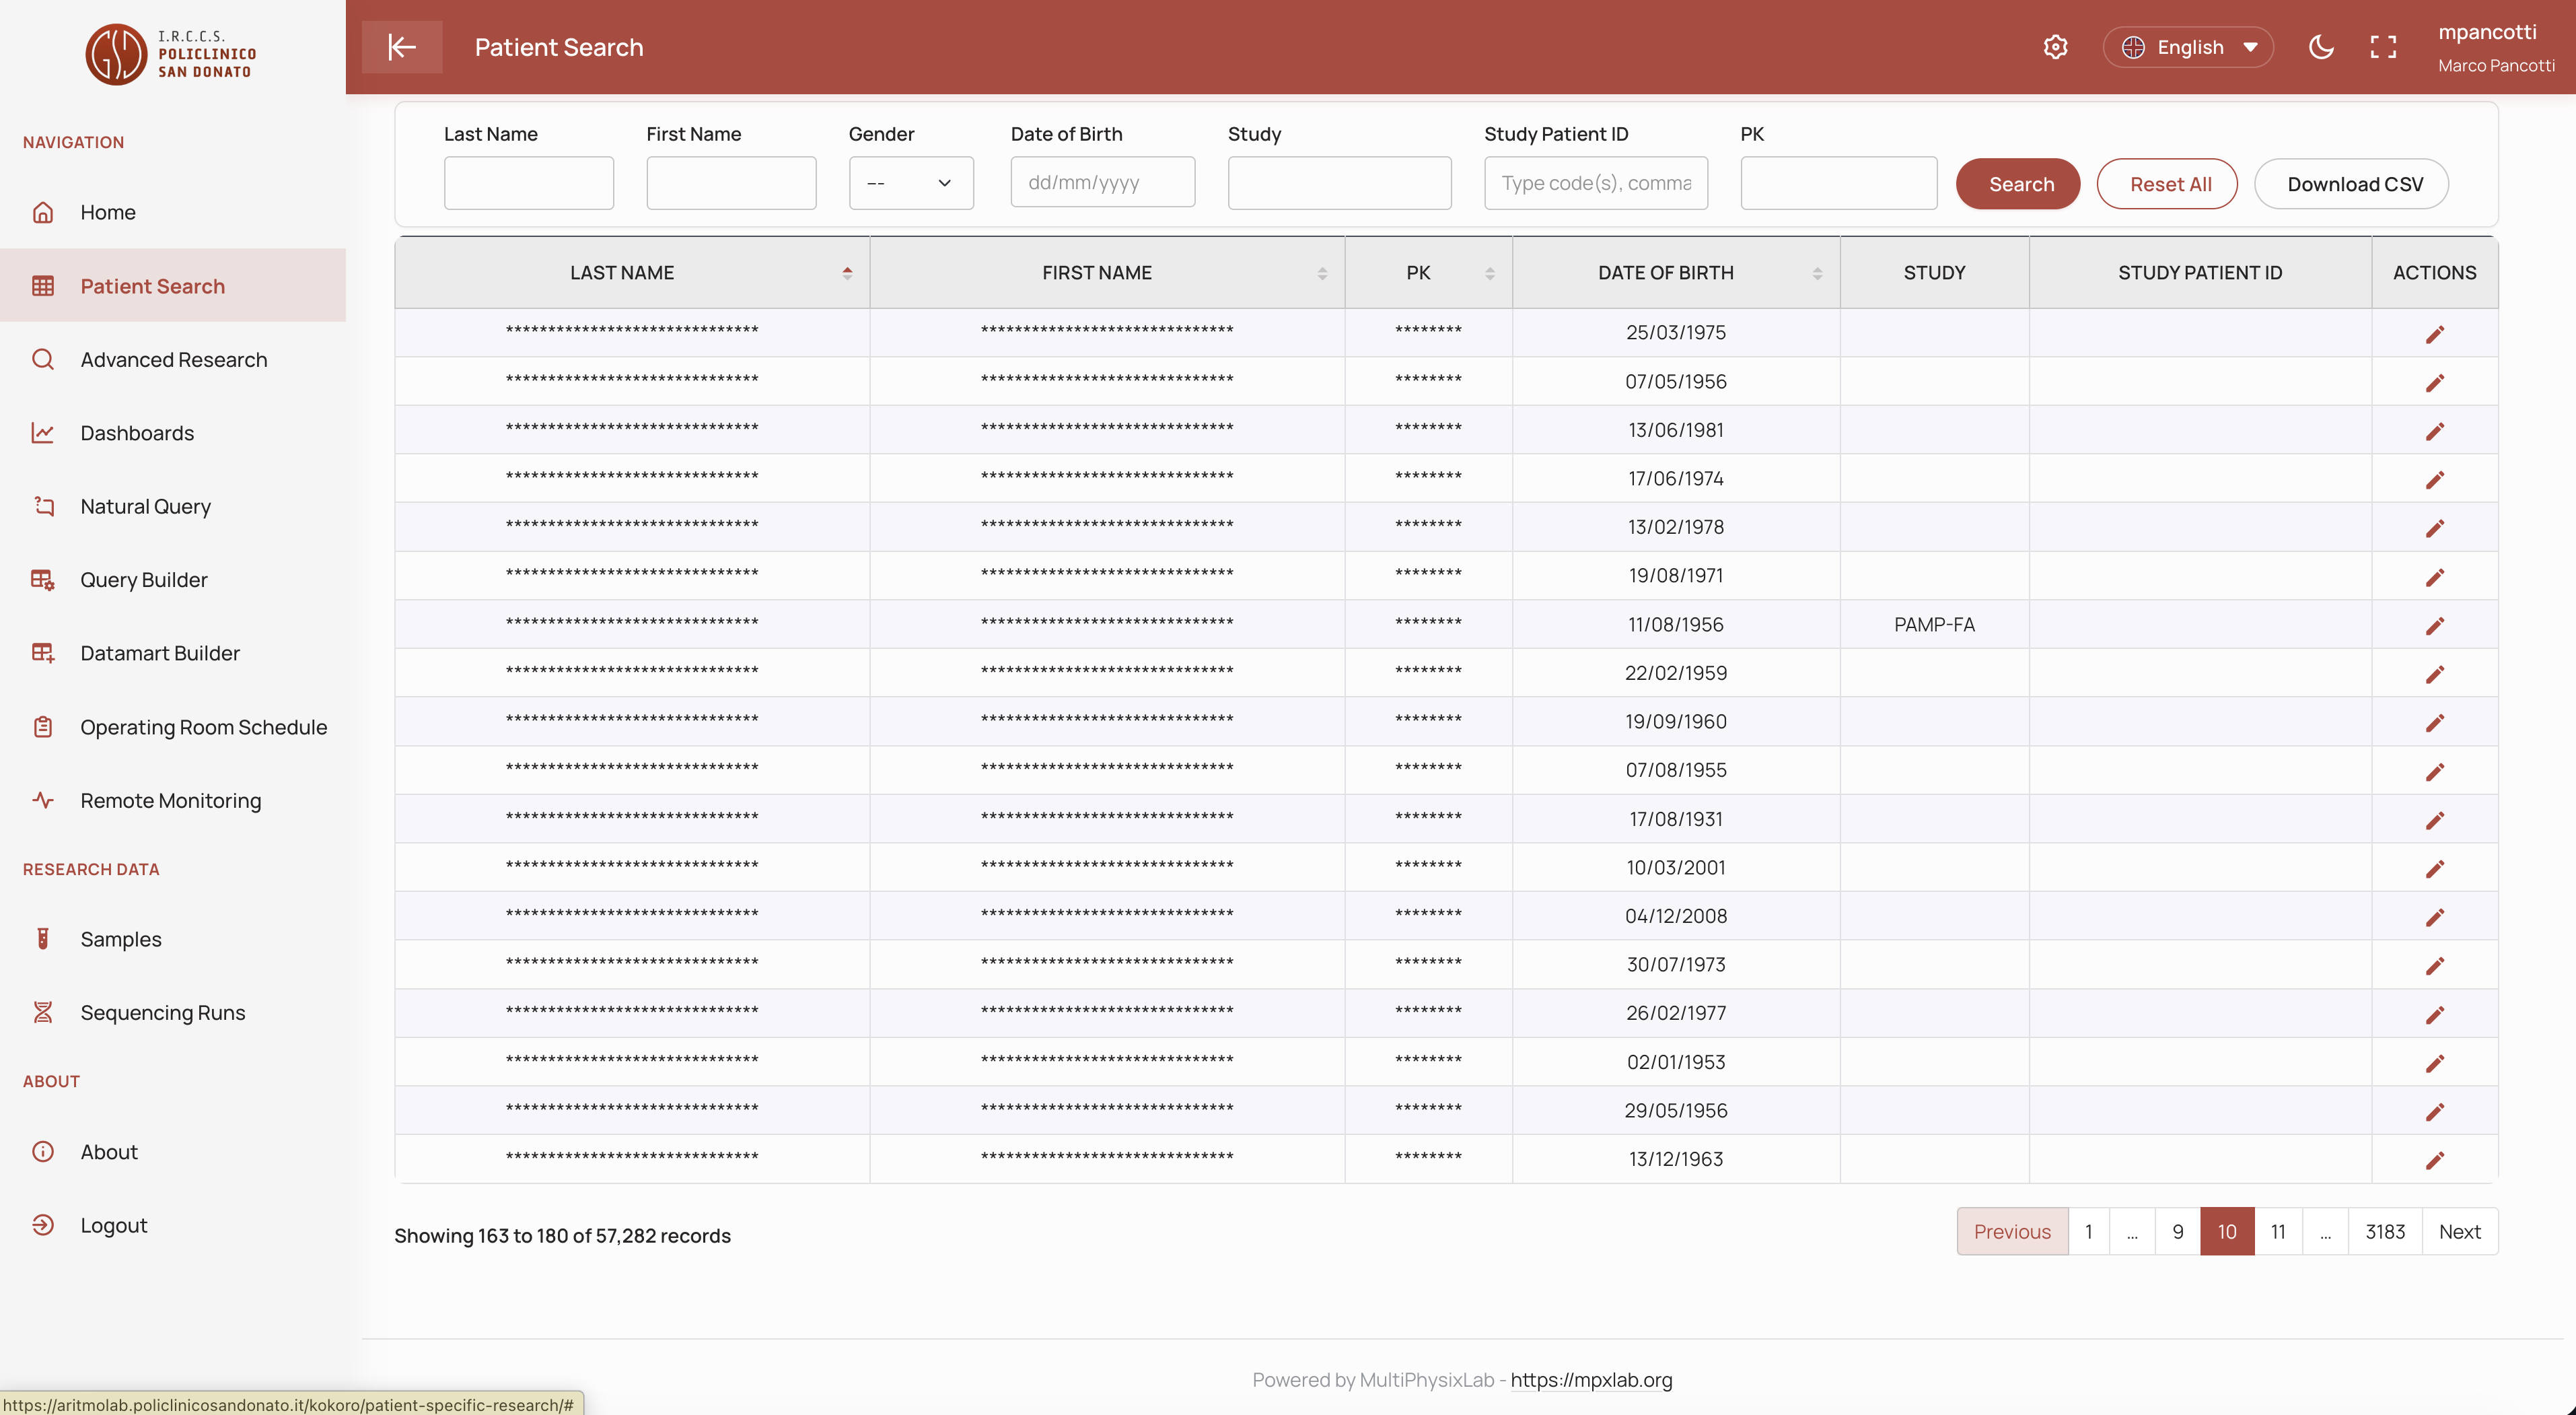The height and width of the screenshot is (1415, 2576).
Task: Collapse sidebar with the back arrow icon
Action: coord(401,47)
